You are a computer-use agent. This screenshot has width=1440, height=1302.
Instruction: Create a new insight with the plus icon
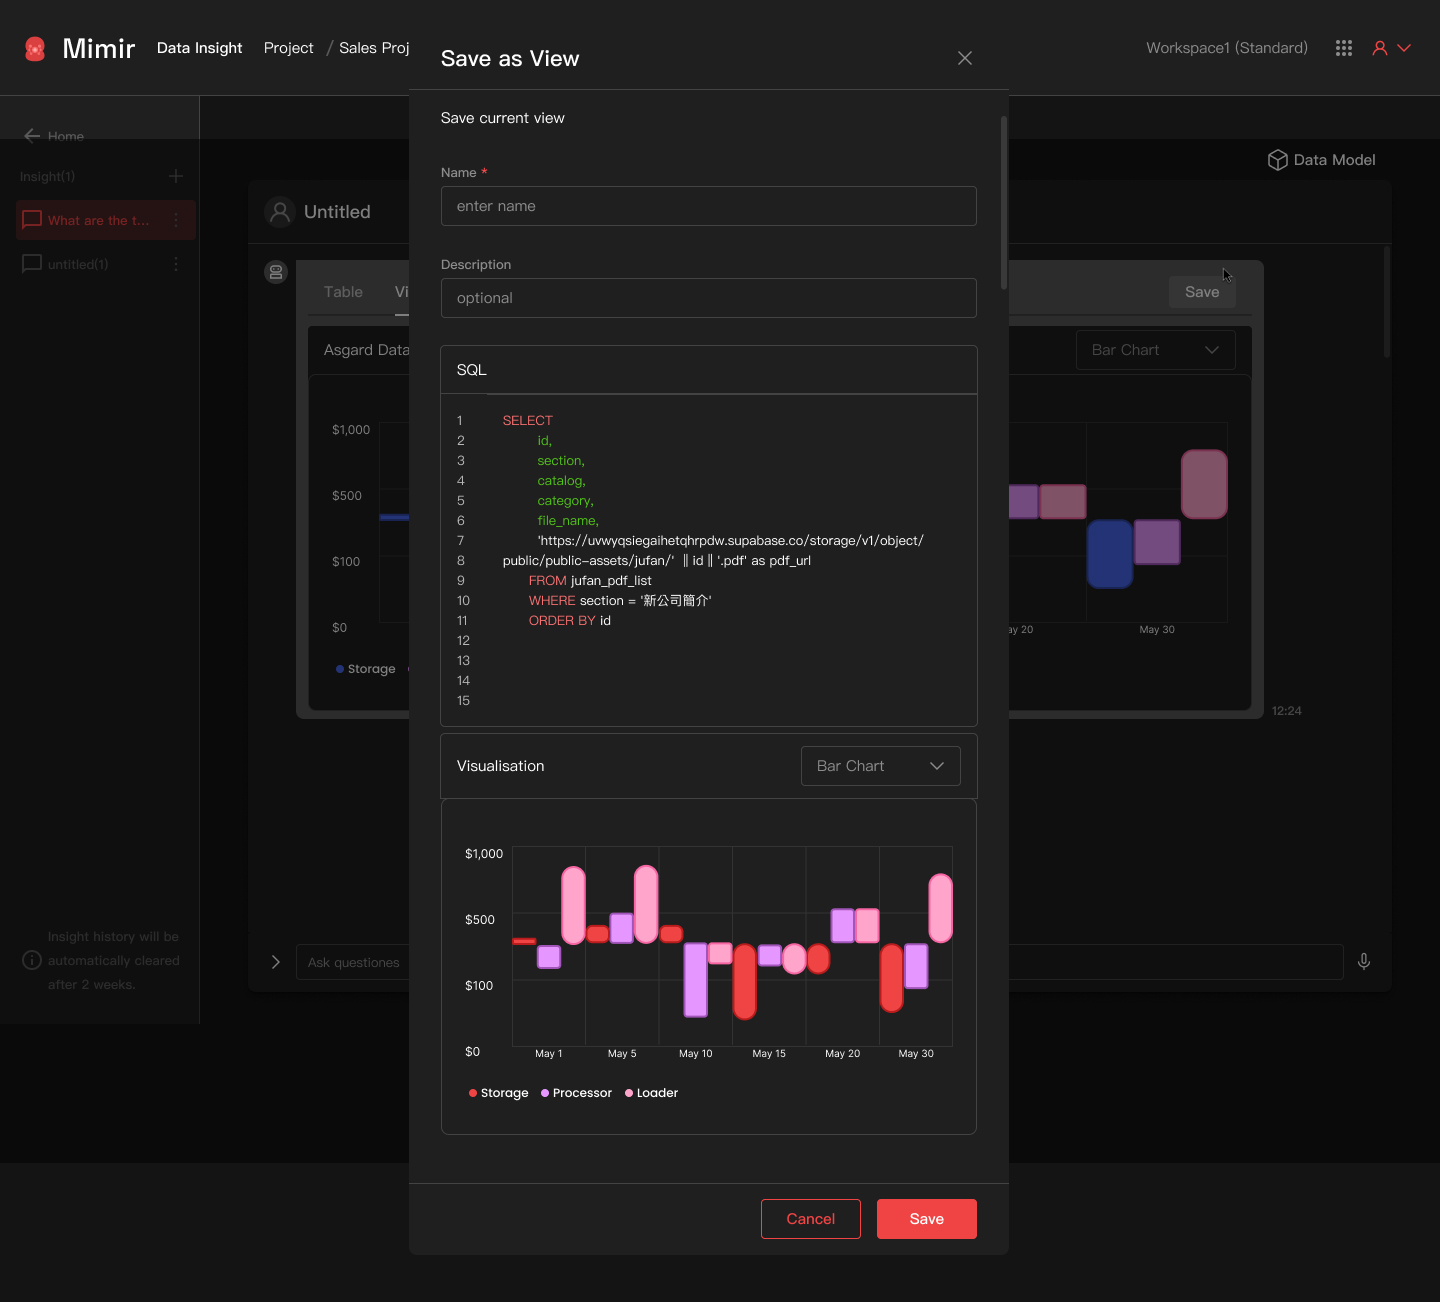pos(175,176)
